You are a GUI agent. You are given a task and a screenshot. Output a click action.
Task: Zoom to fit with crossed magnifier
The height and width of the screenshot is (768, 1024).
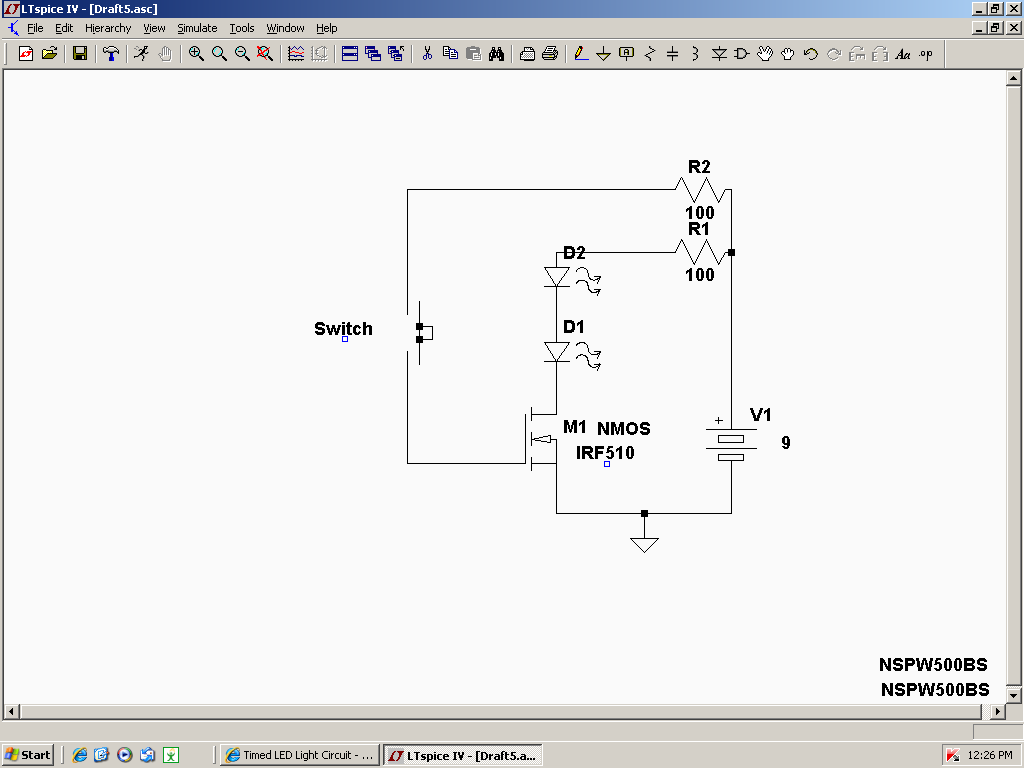264,54
